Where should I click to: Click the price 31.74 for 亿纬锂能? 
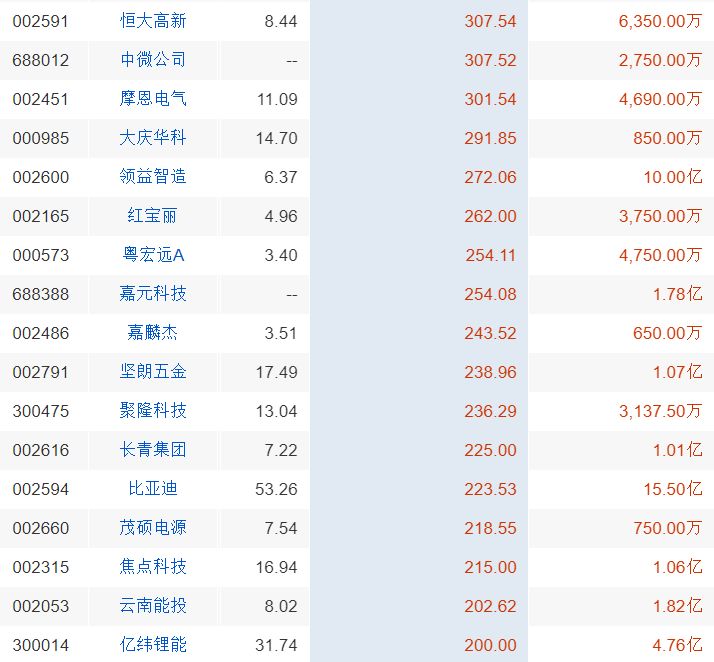point(276,646)
